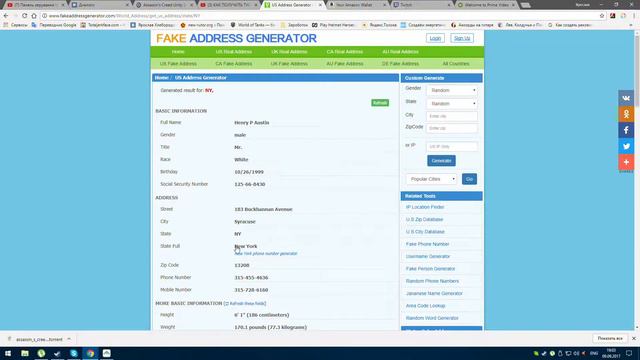Open the U.S City Database link
The width and height of the screenshot is (640, 360).
[x=425, y=231]
